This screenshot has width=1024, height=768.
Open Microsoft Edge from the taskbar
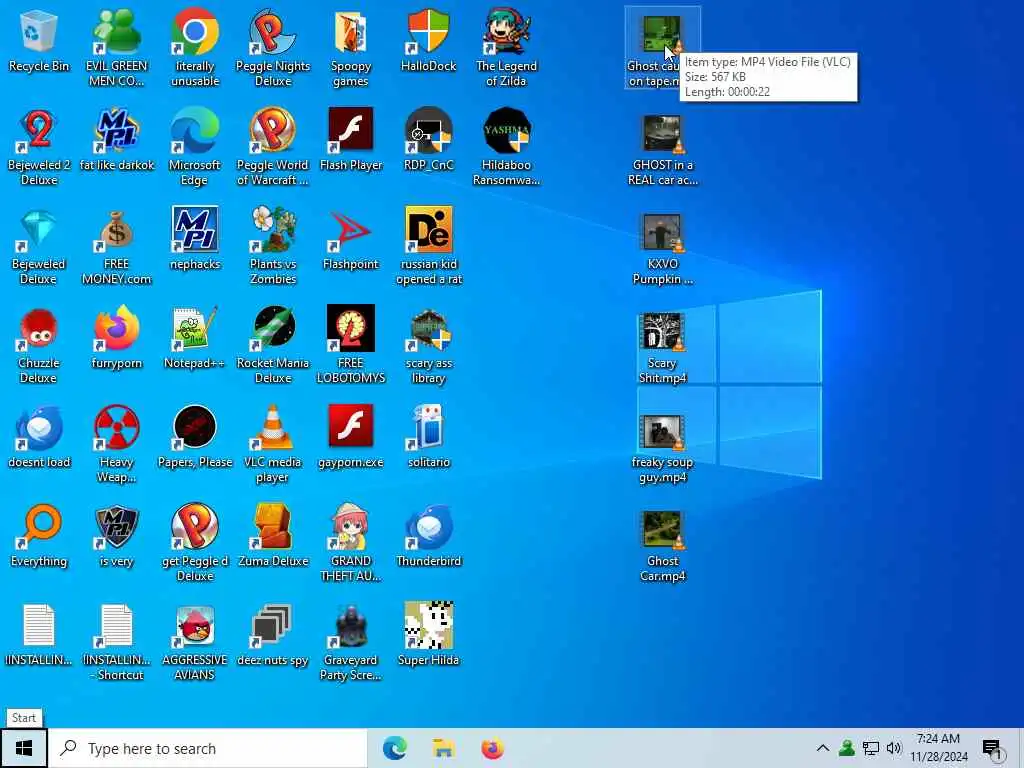(394, 748)
